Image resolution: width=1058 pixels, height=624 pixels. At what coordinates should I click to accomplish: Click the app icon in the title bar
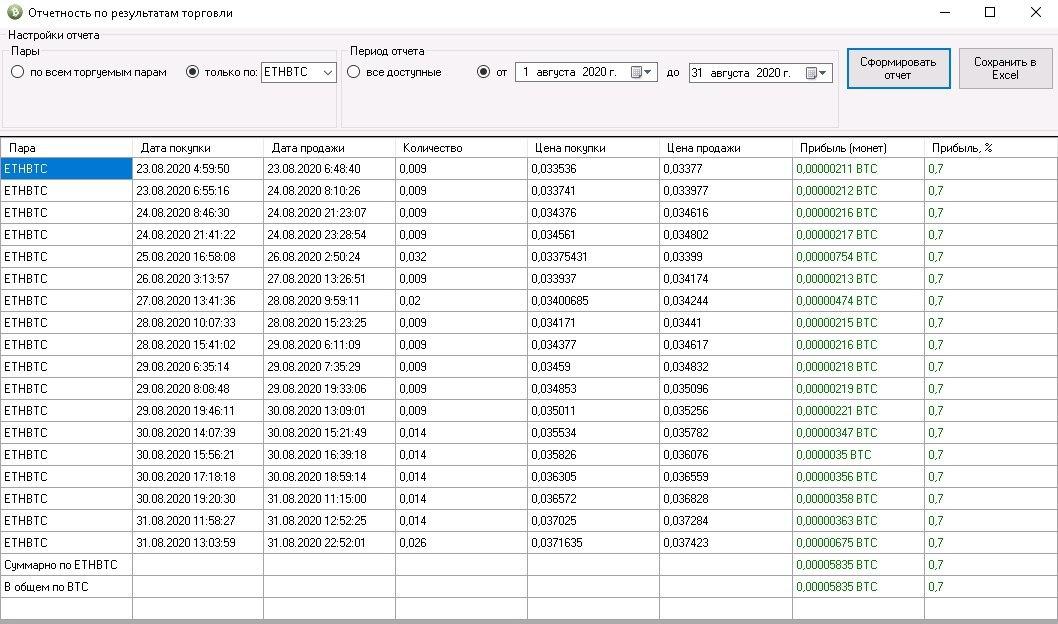(13, 12)
